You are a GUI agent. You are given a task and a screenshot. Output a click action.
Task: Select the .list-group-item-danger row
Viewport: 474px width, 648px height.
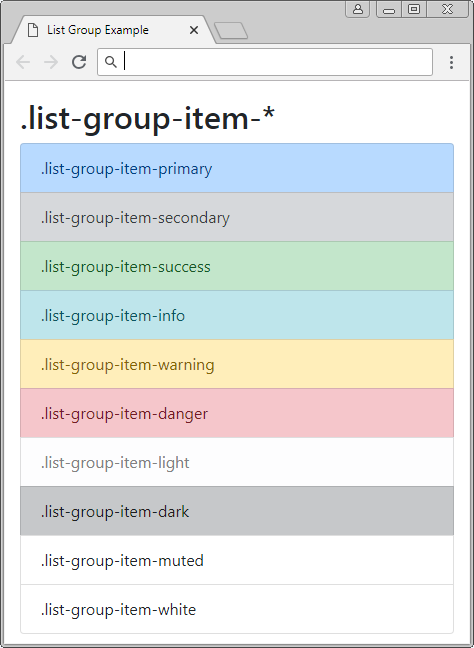[x=237, y=413]
